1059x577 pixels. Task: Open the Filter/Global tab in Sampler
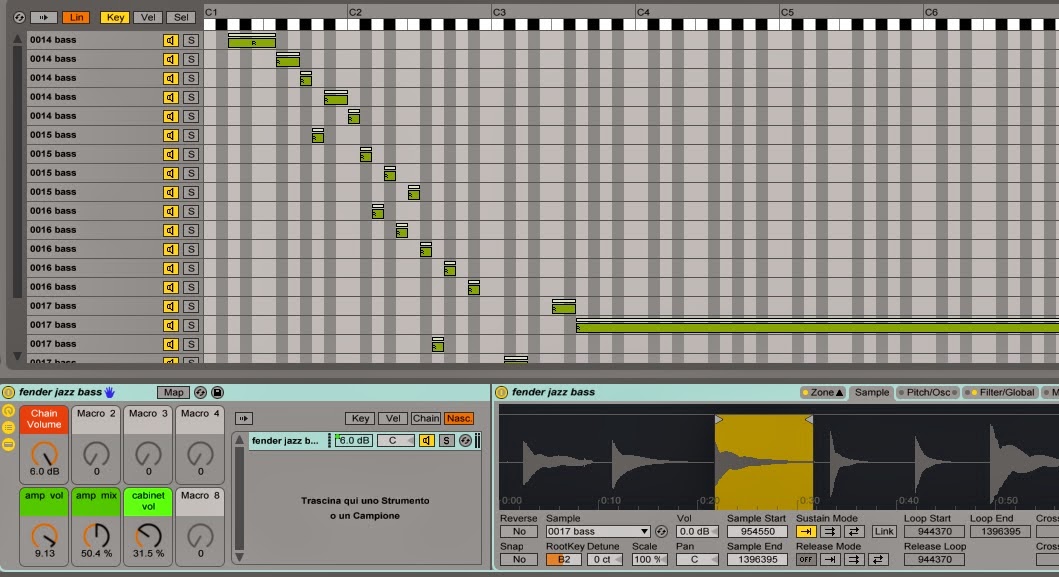1003,392
